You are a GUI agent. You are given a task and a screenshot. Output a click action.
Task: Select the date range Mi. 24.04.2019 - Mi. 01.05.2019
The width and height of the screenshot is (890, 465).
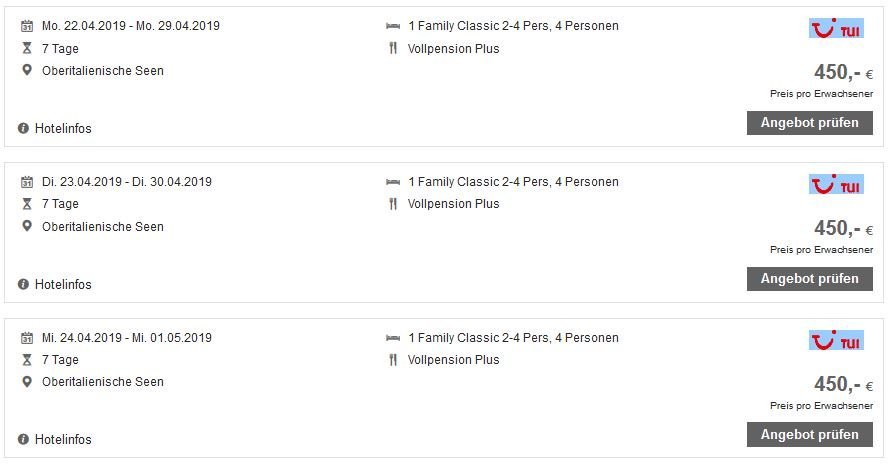127,338
